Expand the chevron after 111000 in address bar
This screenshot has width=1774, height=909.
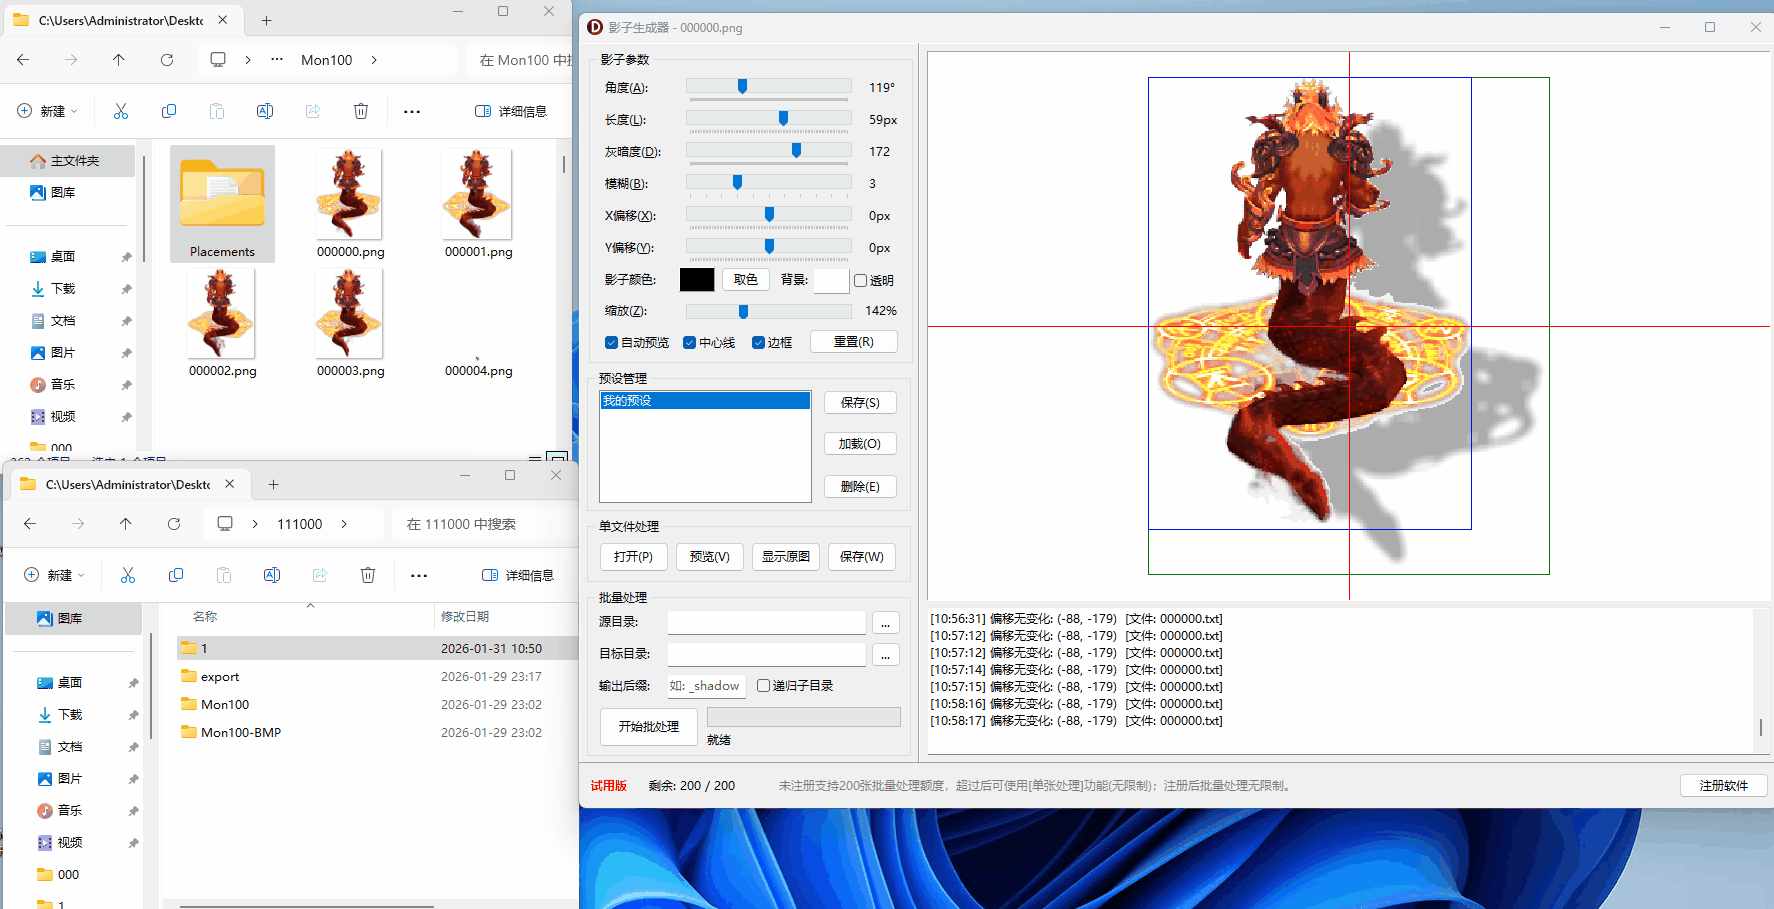coord(344,524)
